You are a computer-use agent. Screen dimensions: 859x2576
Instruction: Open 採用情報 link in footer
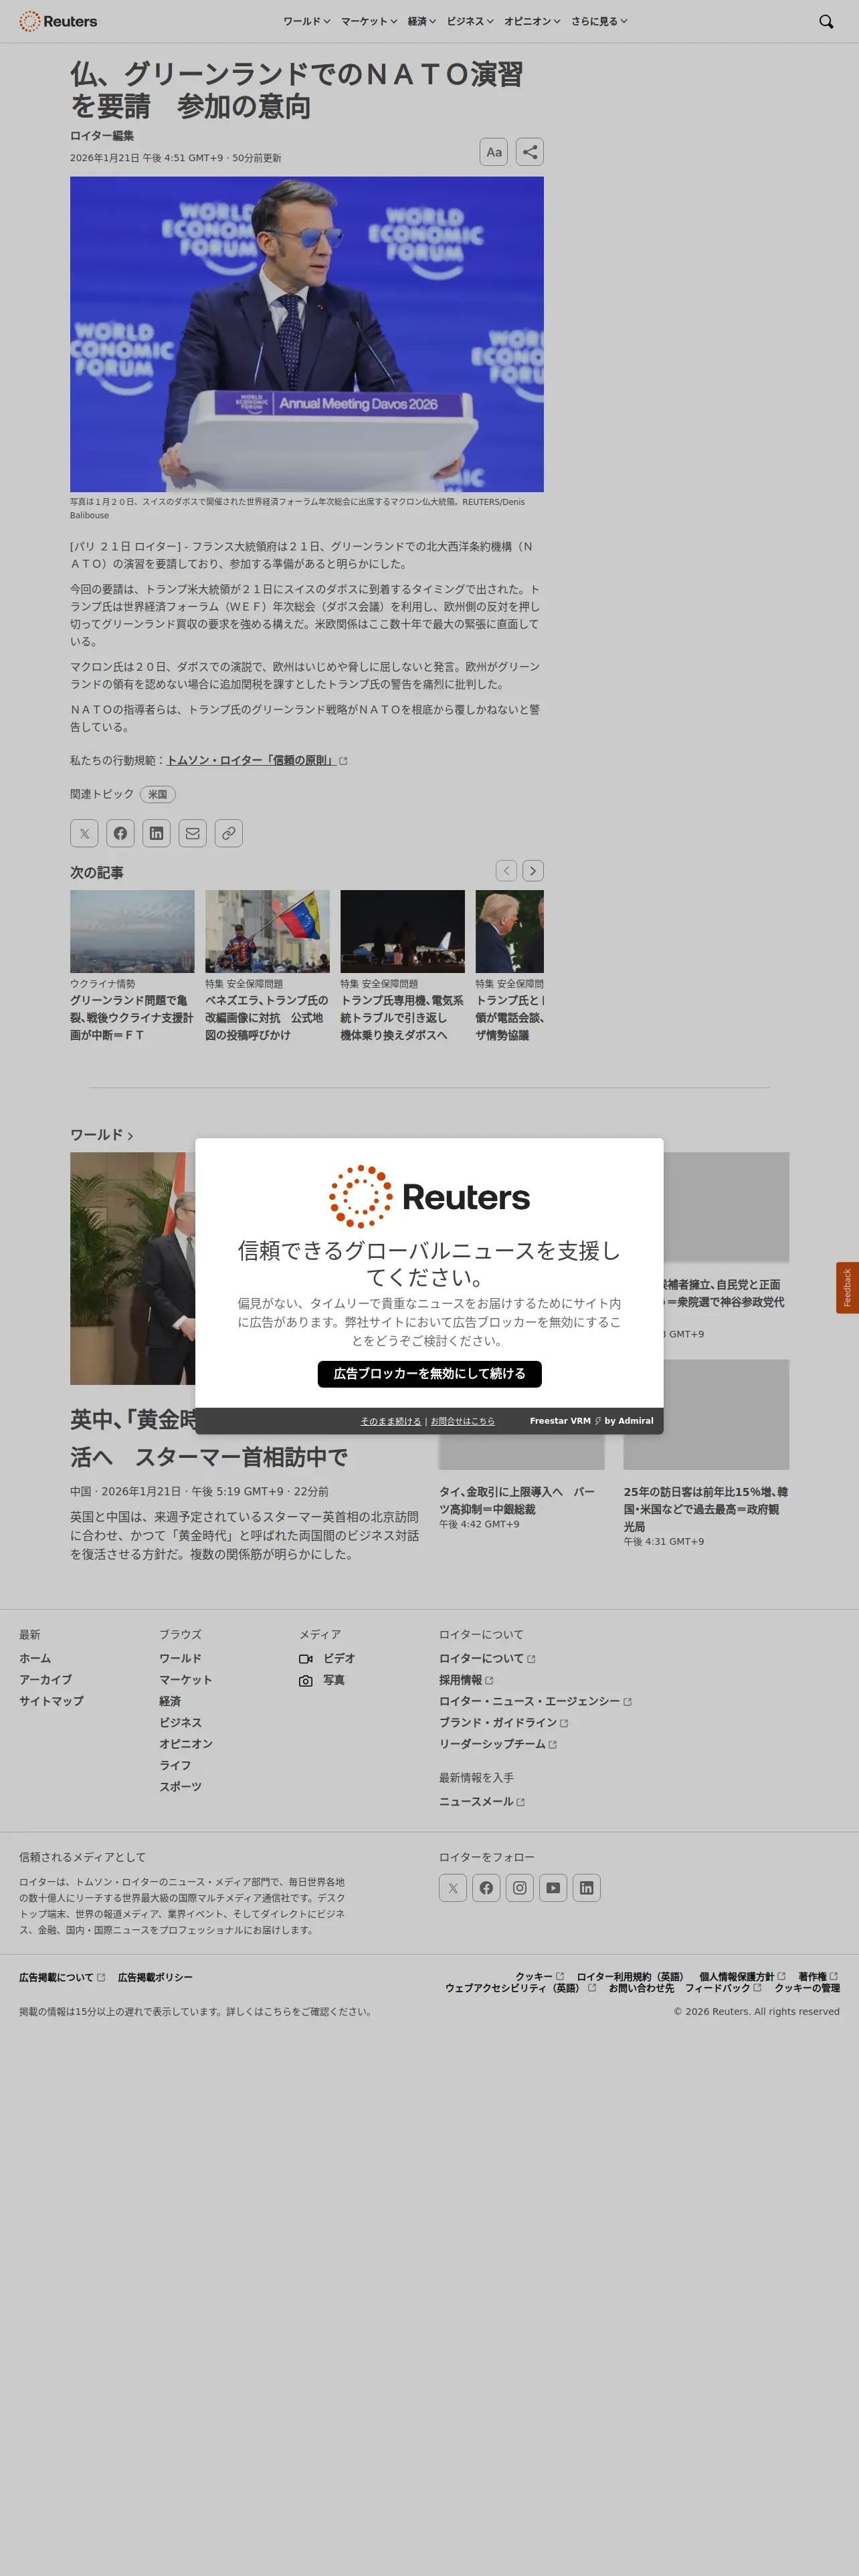[x=465, y=1681]
